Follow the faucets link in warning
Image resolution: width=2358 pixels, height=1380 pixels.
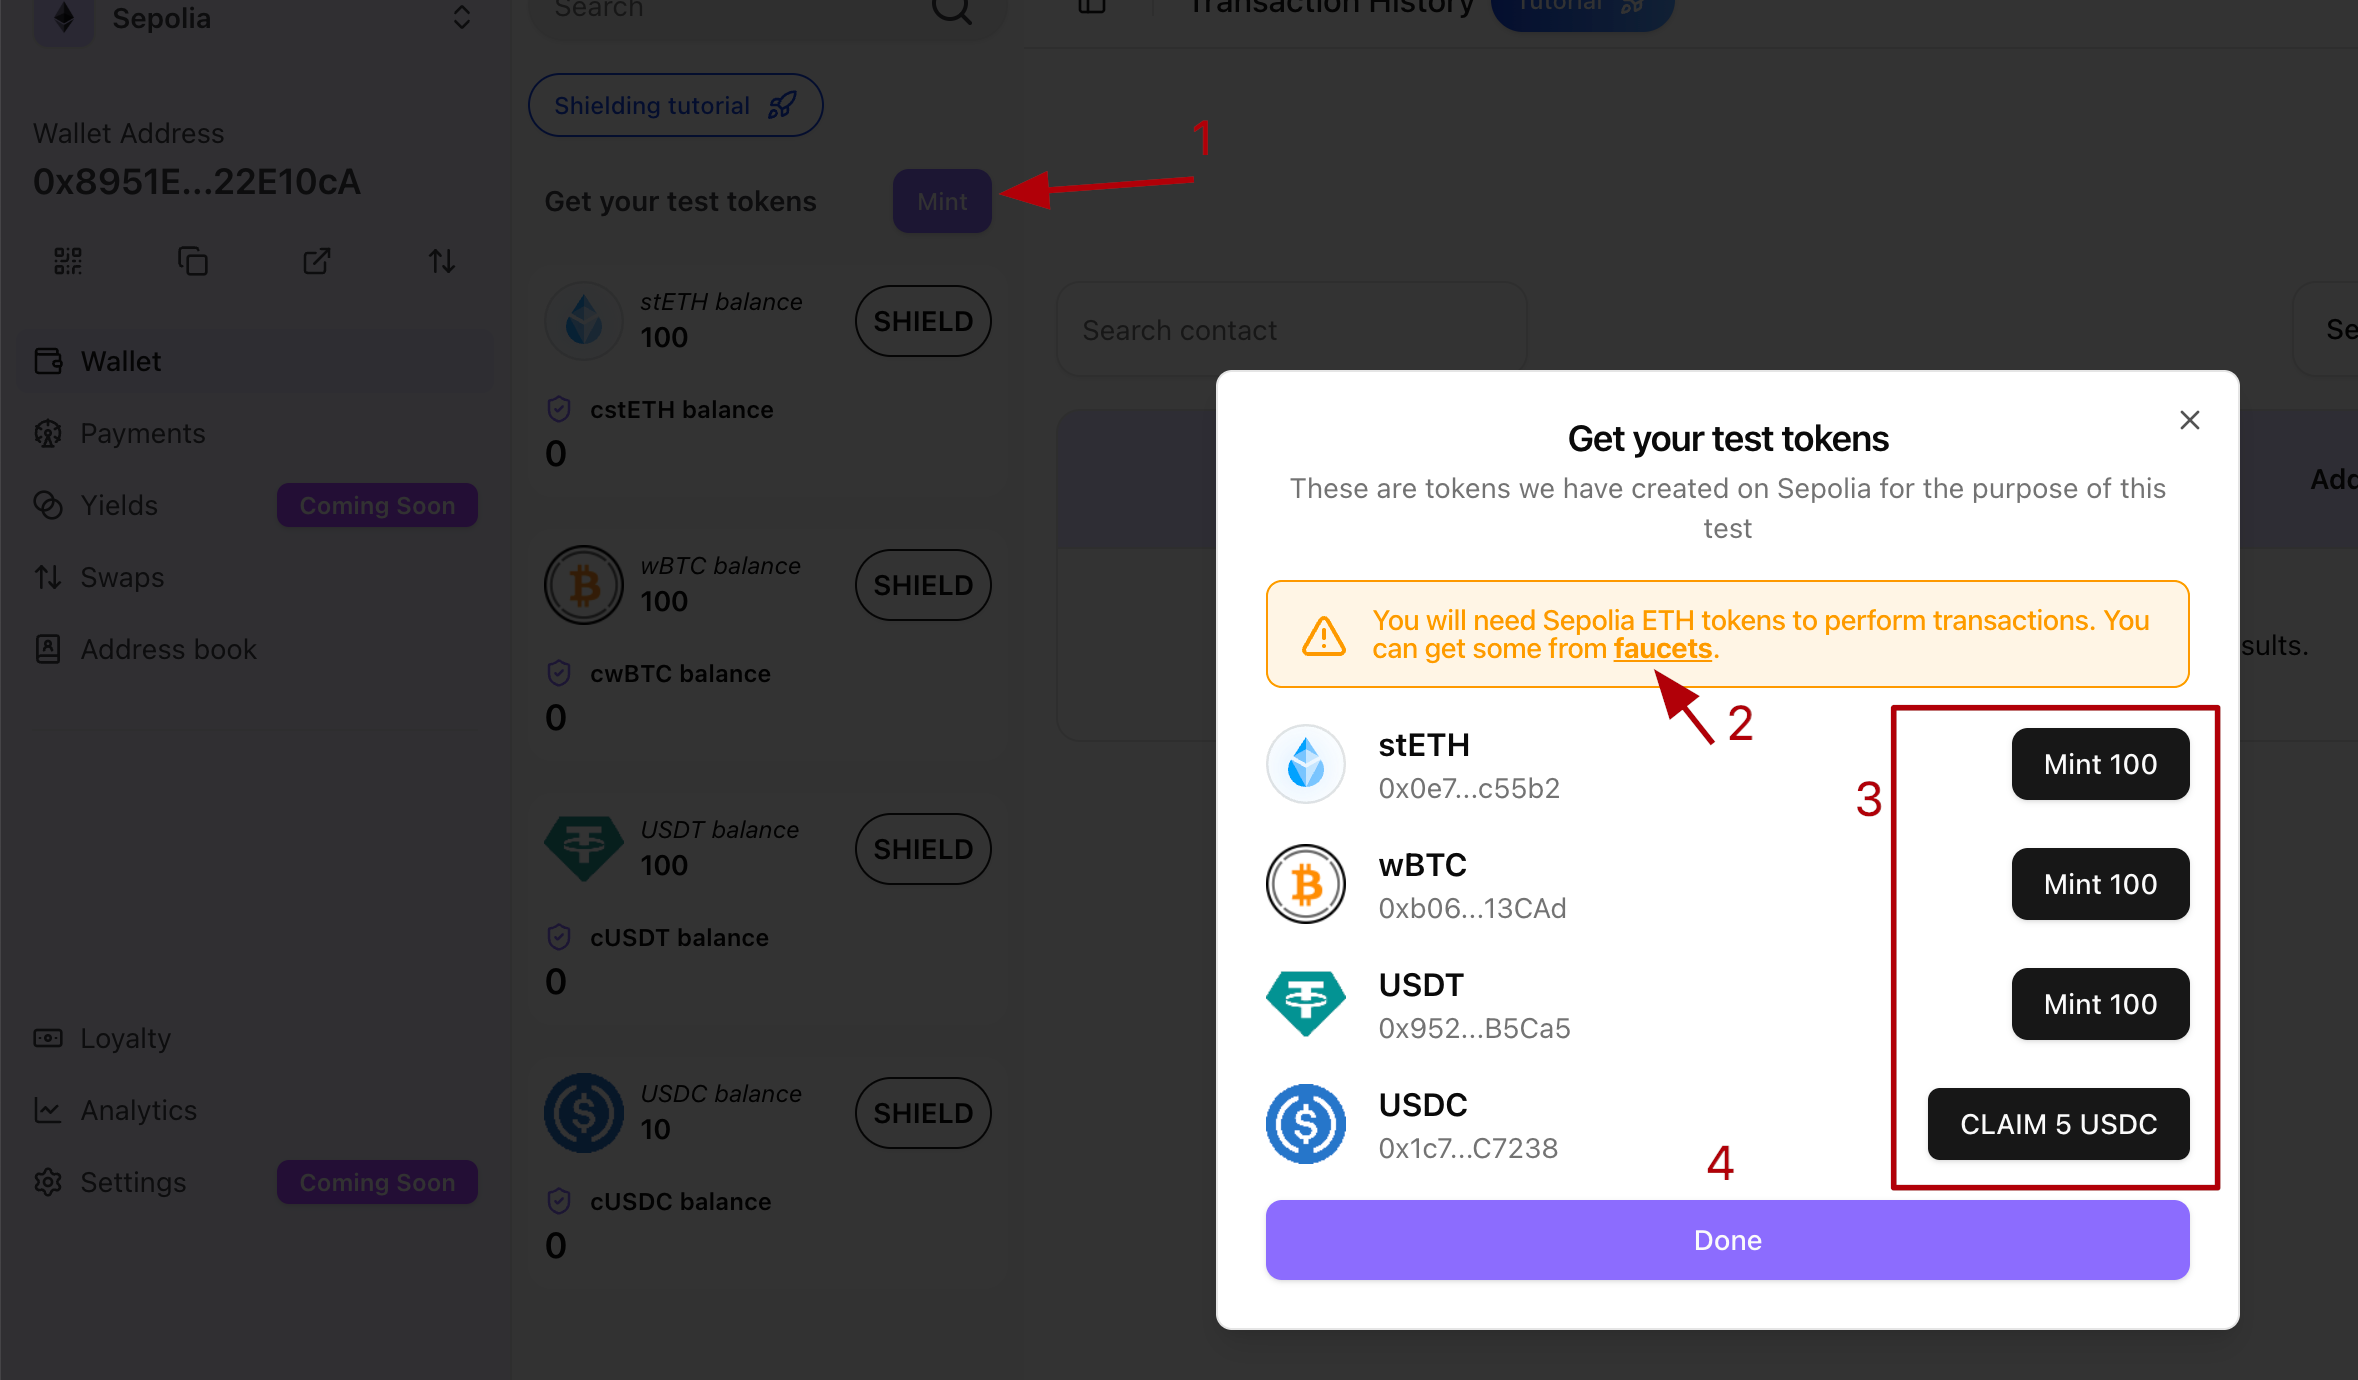(x=1662, y=649)
